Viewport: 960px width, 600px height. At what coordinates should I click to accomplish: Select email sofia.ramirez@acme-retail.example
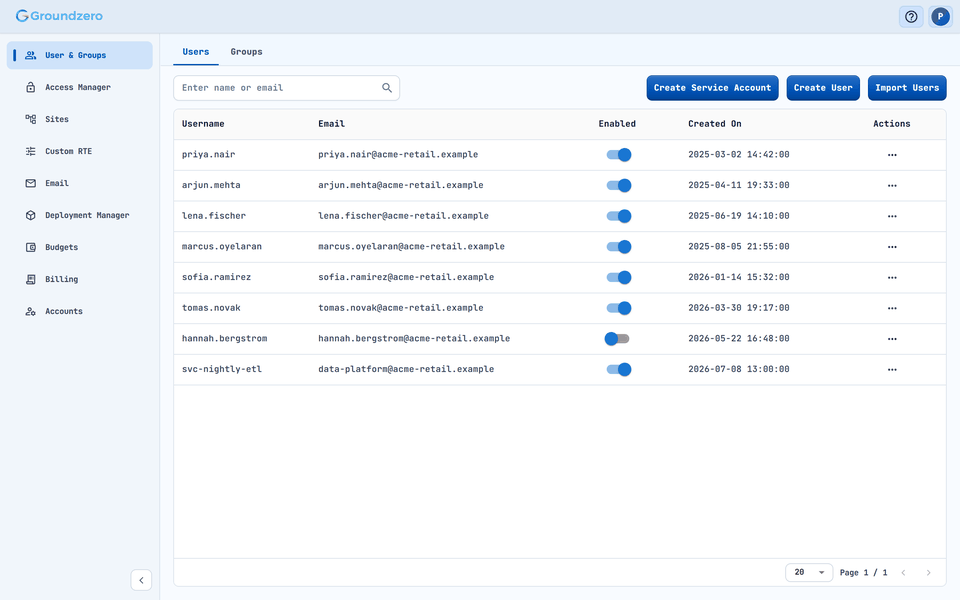406,277
